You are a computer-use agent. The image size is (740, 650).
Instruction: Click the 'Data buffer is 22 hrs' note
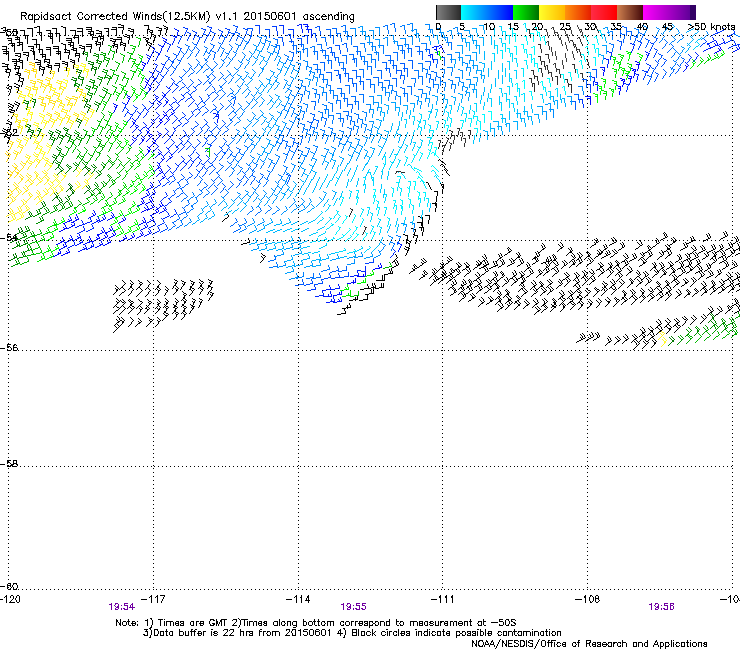pyautogui.click(x=352, y=633)
